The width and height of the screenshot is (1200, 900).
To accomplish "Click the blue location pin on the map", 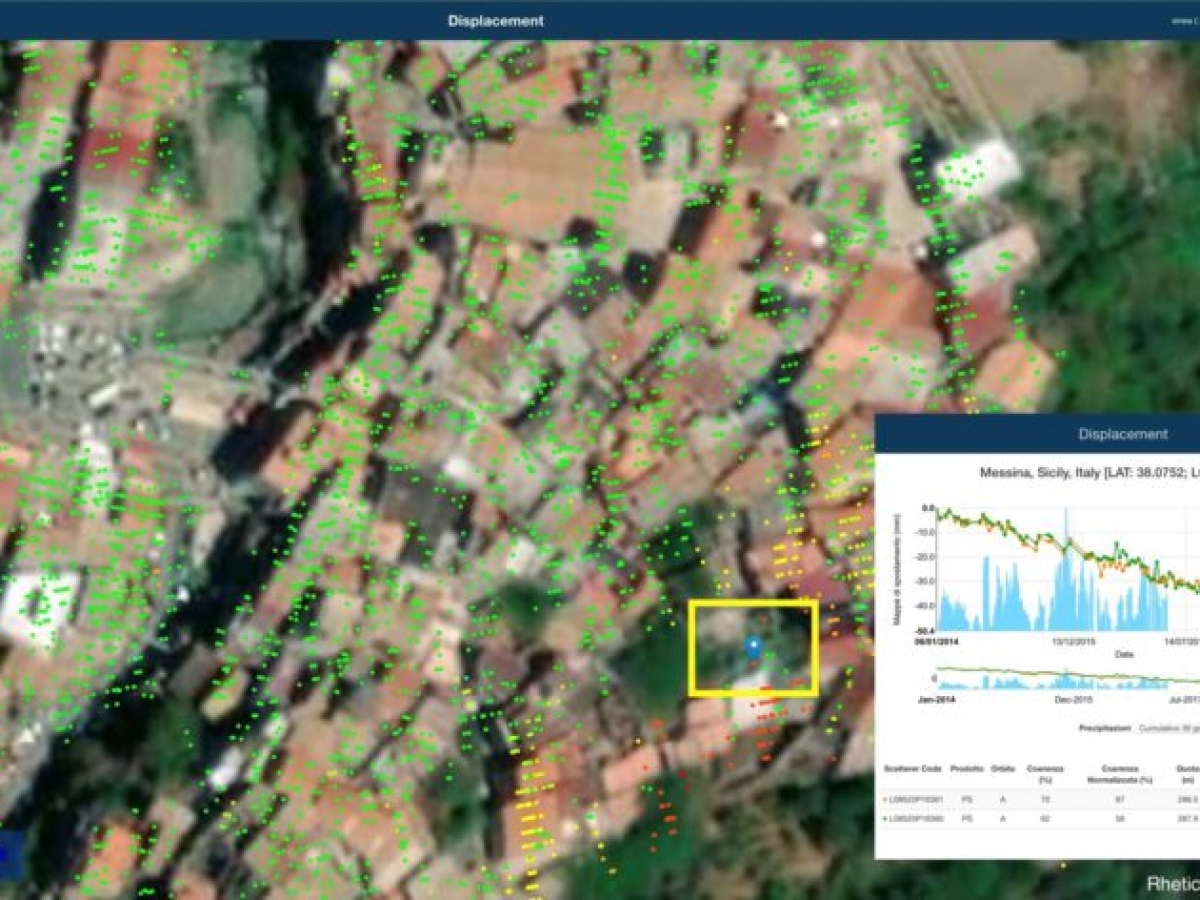I will point(753,647).
